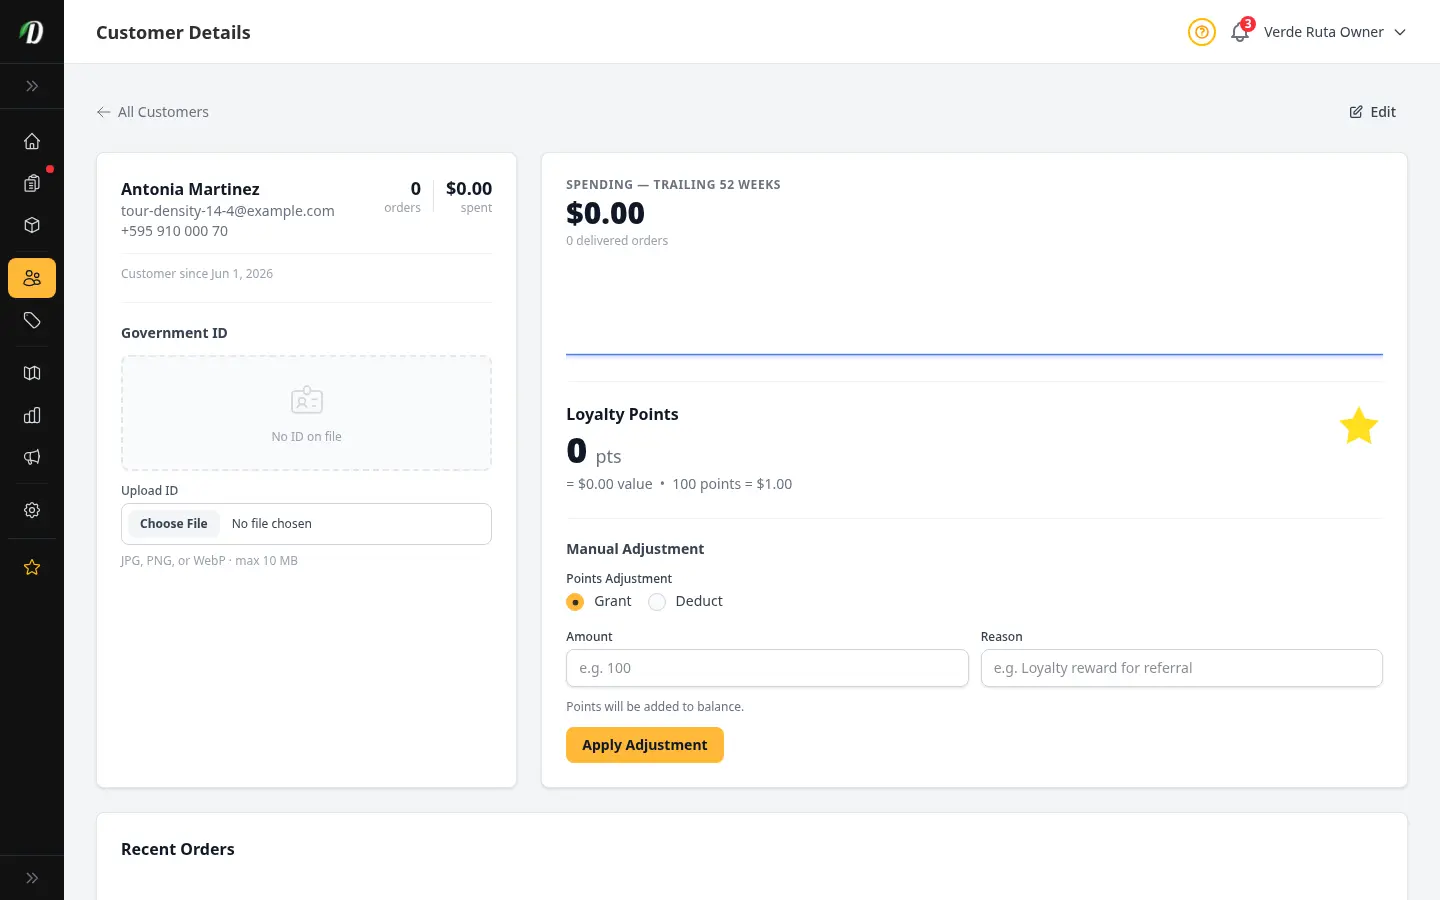Click the green D app logo
Viewport: 1440px width, 900px height.
[x=32, y=32]
